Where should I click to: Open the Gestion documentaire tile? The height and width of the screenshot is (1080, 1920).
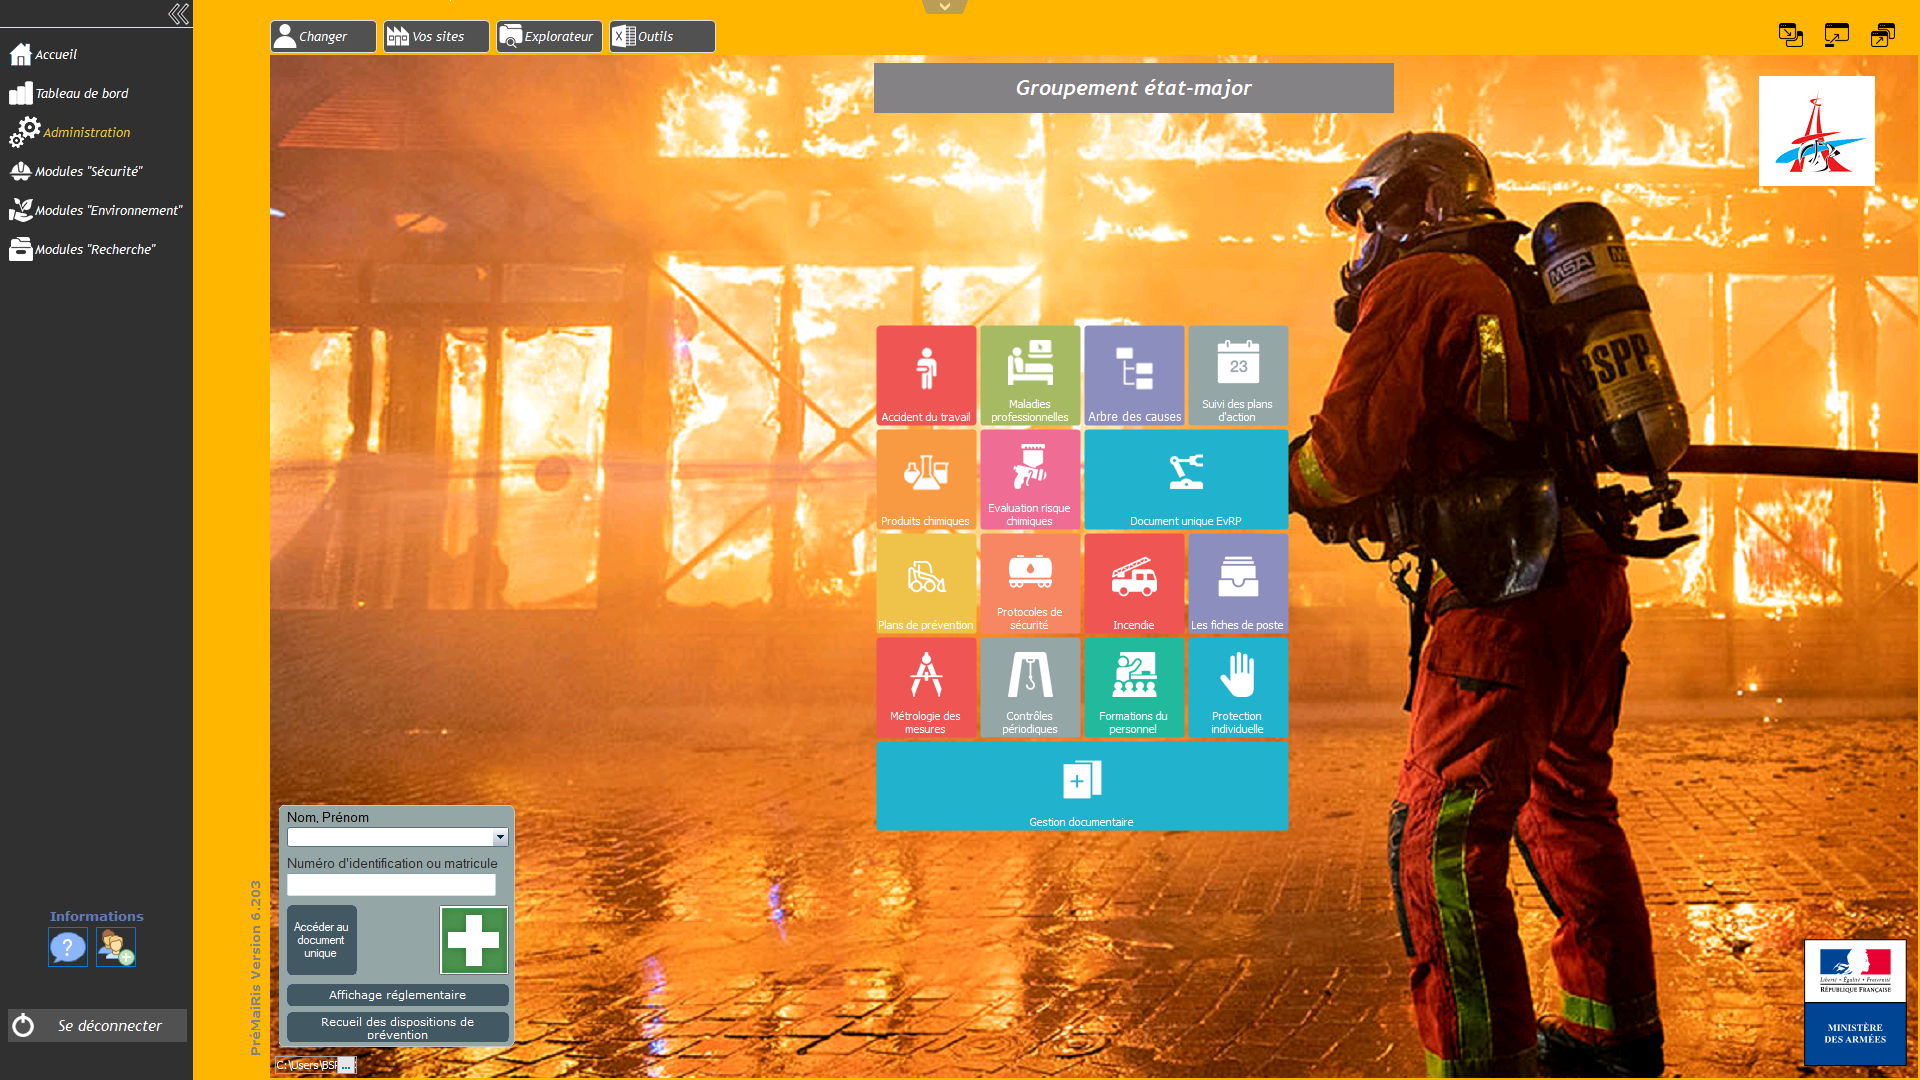[1082, 786]
